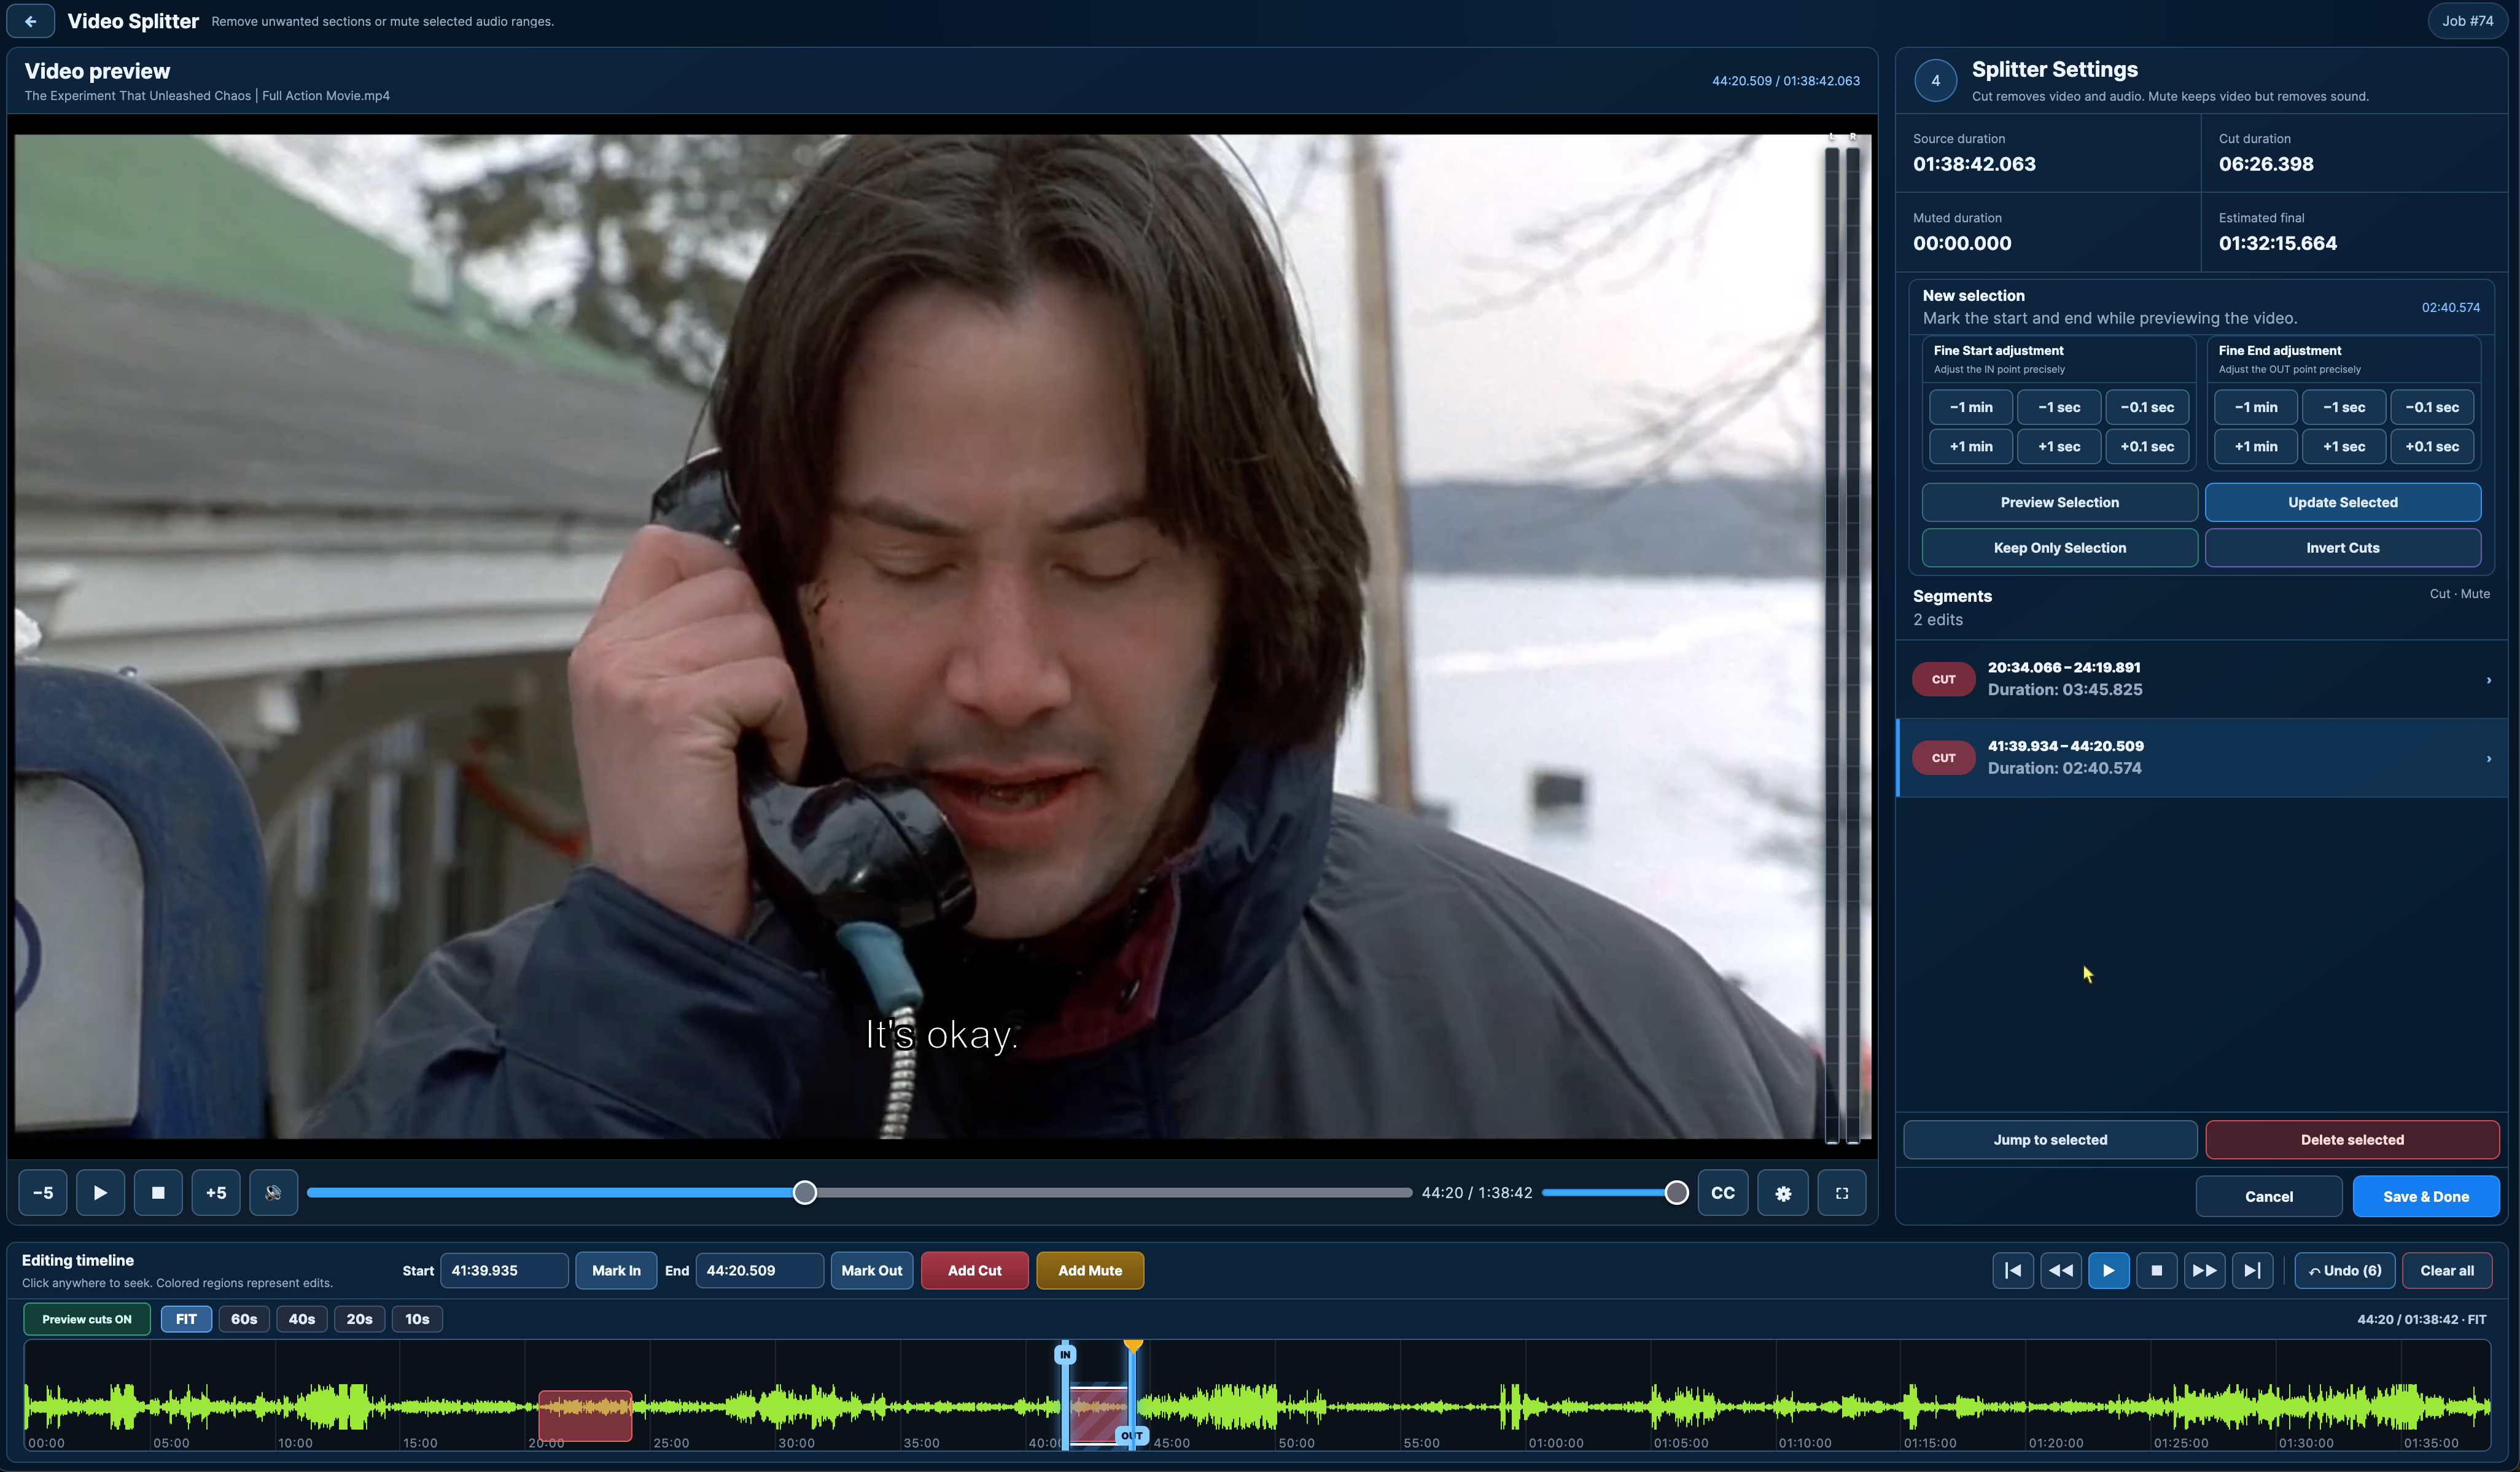
Task: Stop timeline playback square icon
Action: (x=2157, y=1270)
